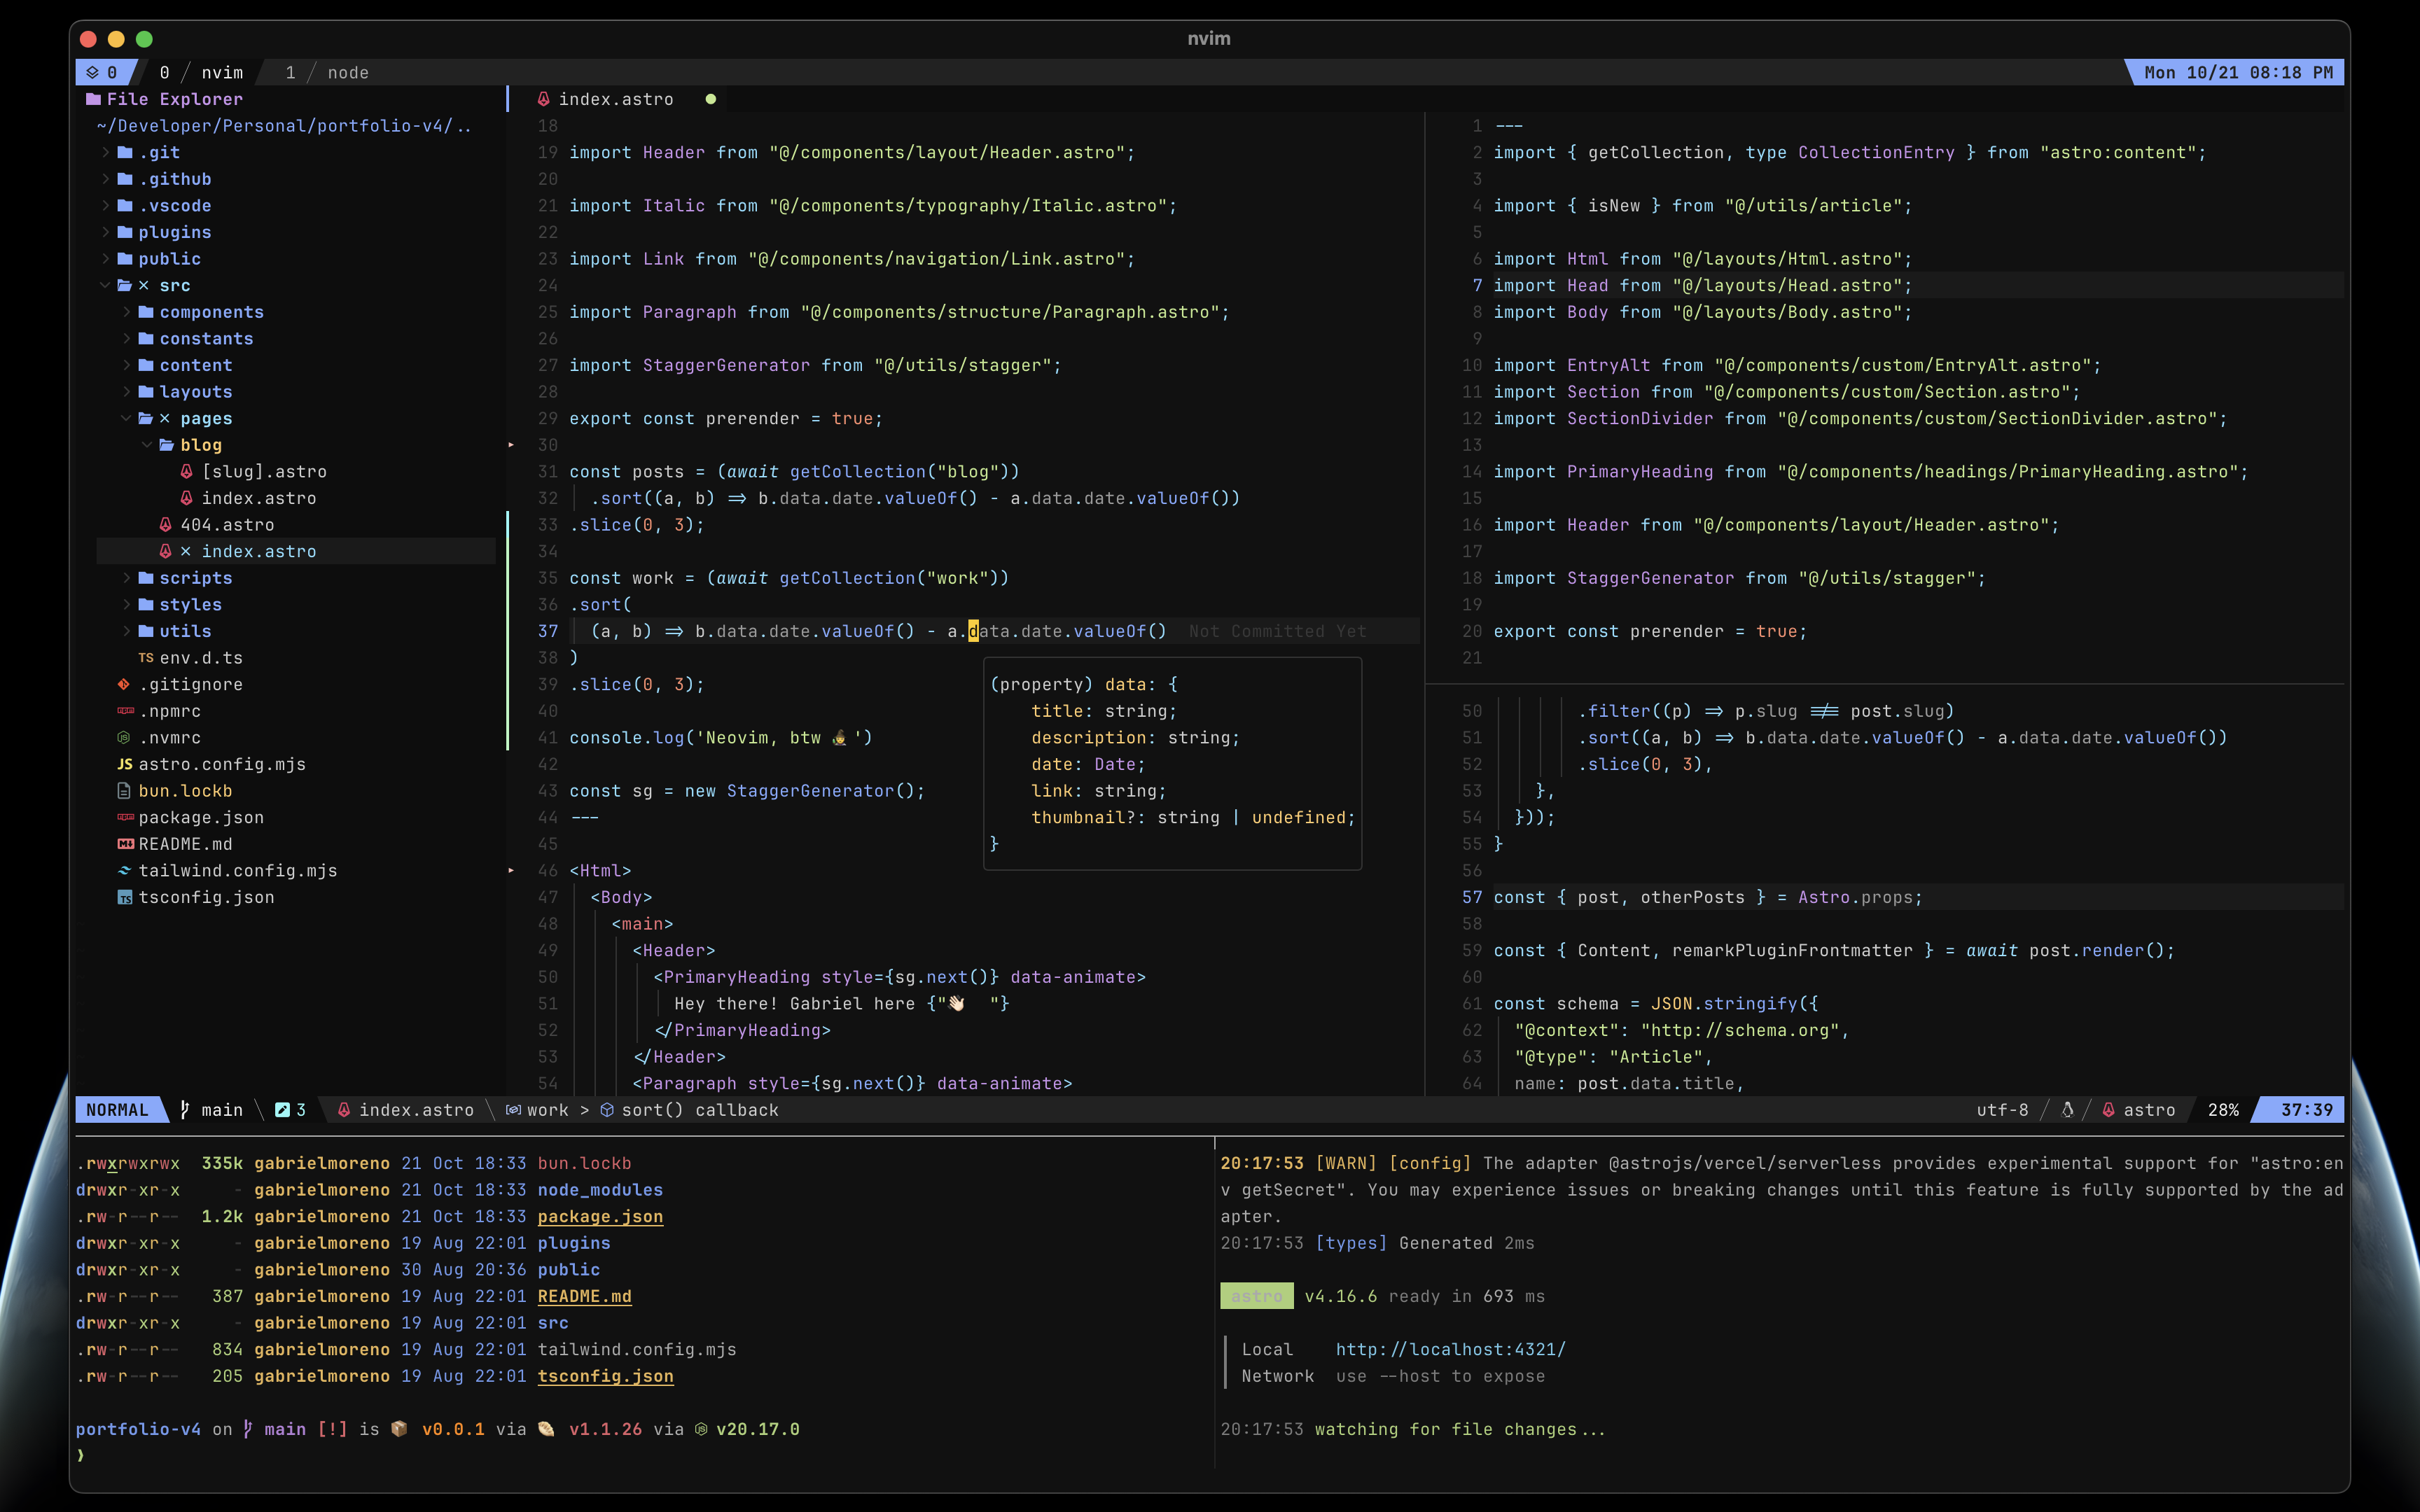This screenshot has height=1512, width=2420.
Task: Open the localhost:4321 link
Action: click(1451, 1349)
